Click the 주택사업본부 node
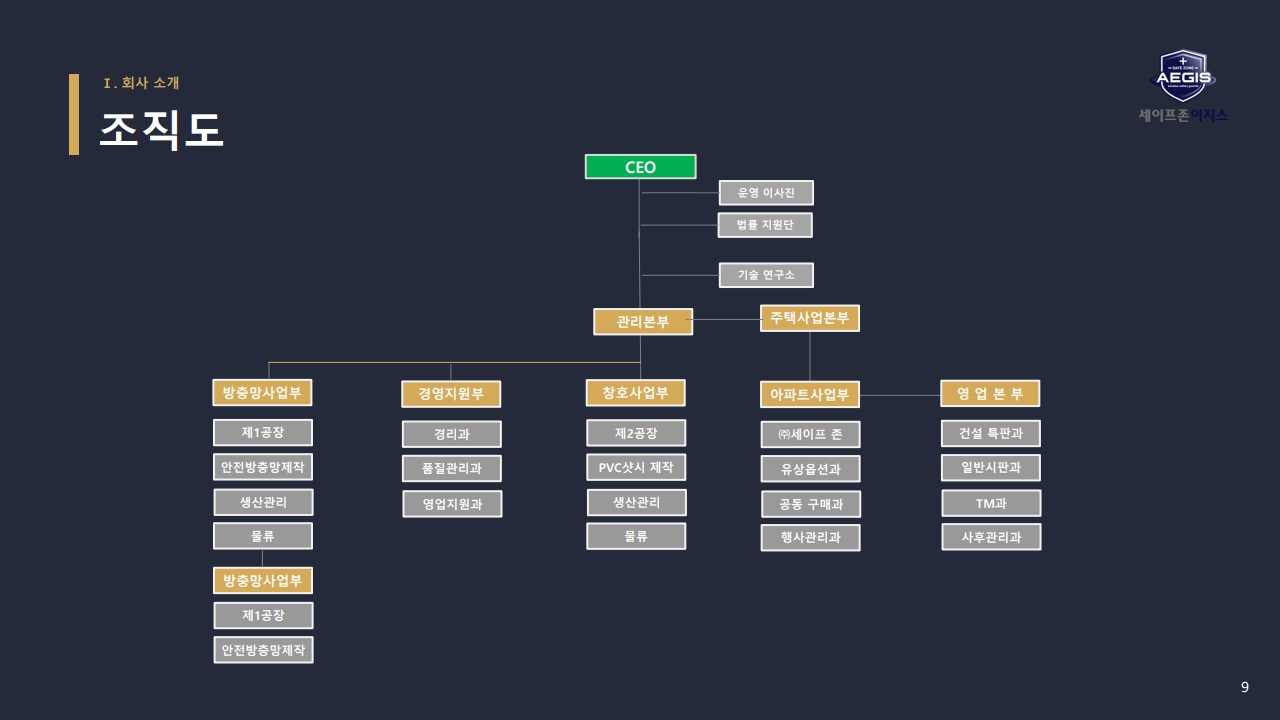 coord(810,318)
